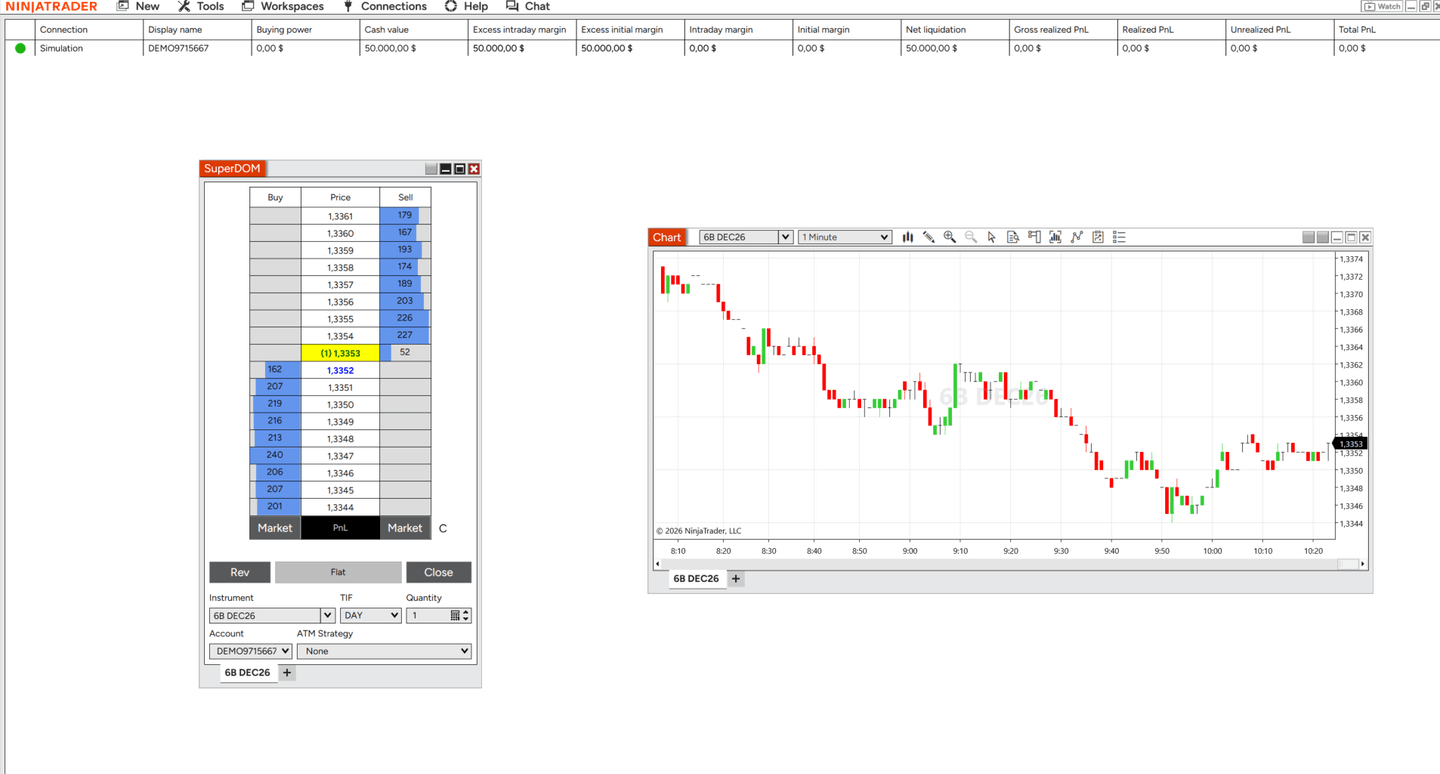Click the Watch icon at top right
1440x774 pixels.
click(1383, 6)
